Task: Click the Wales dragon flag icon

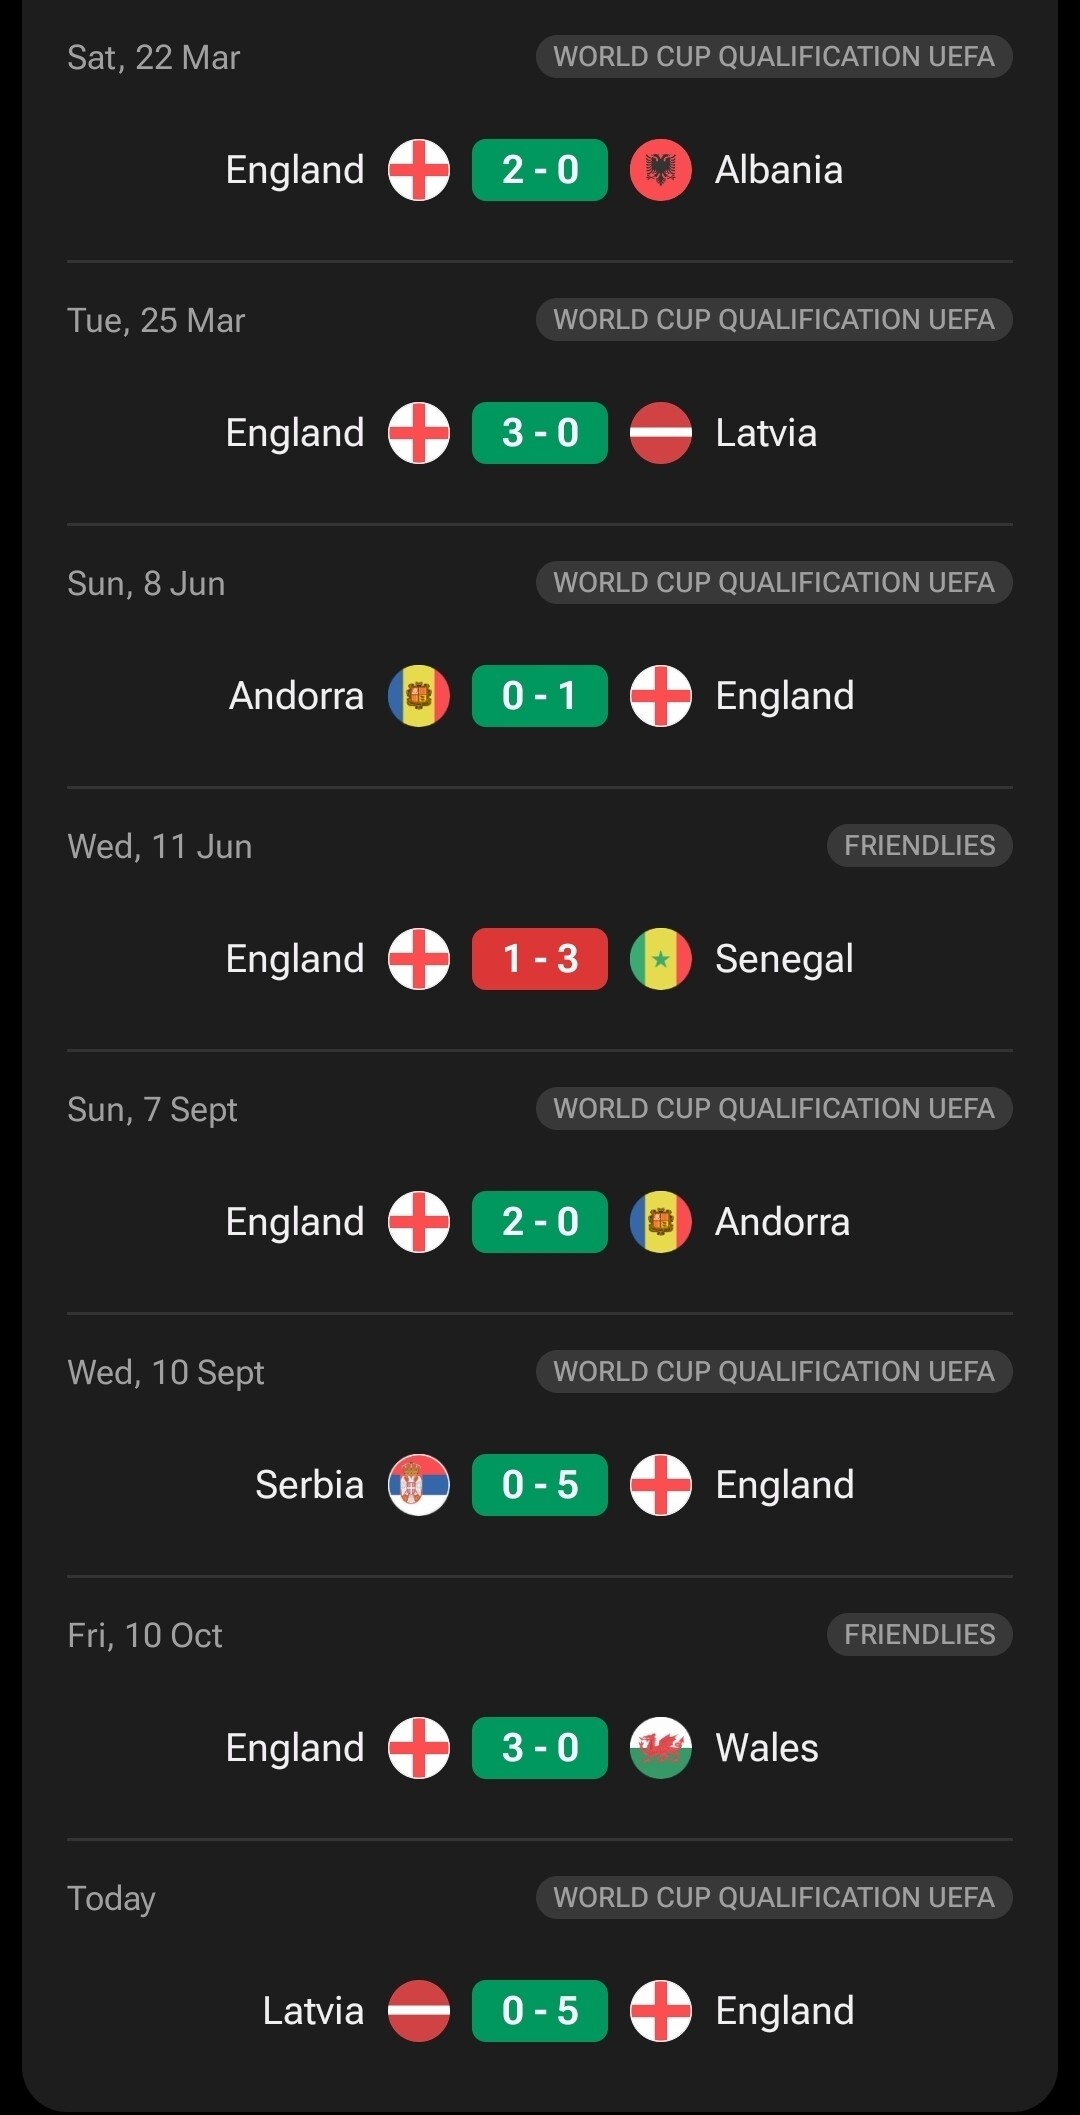Action: (x=660, y=1748)
